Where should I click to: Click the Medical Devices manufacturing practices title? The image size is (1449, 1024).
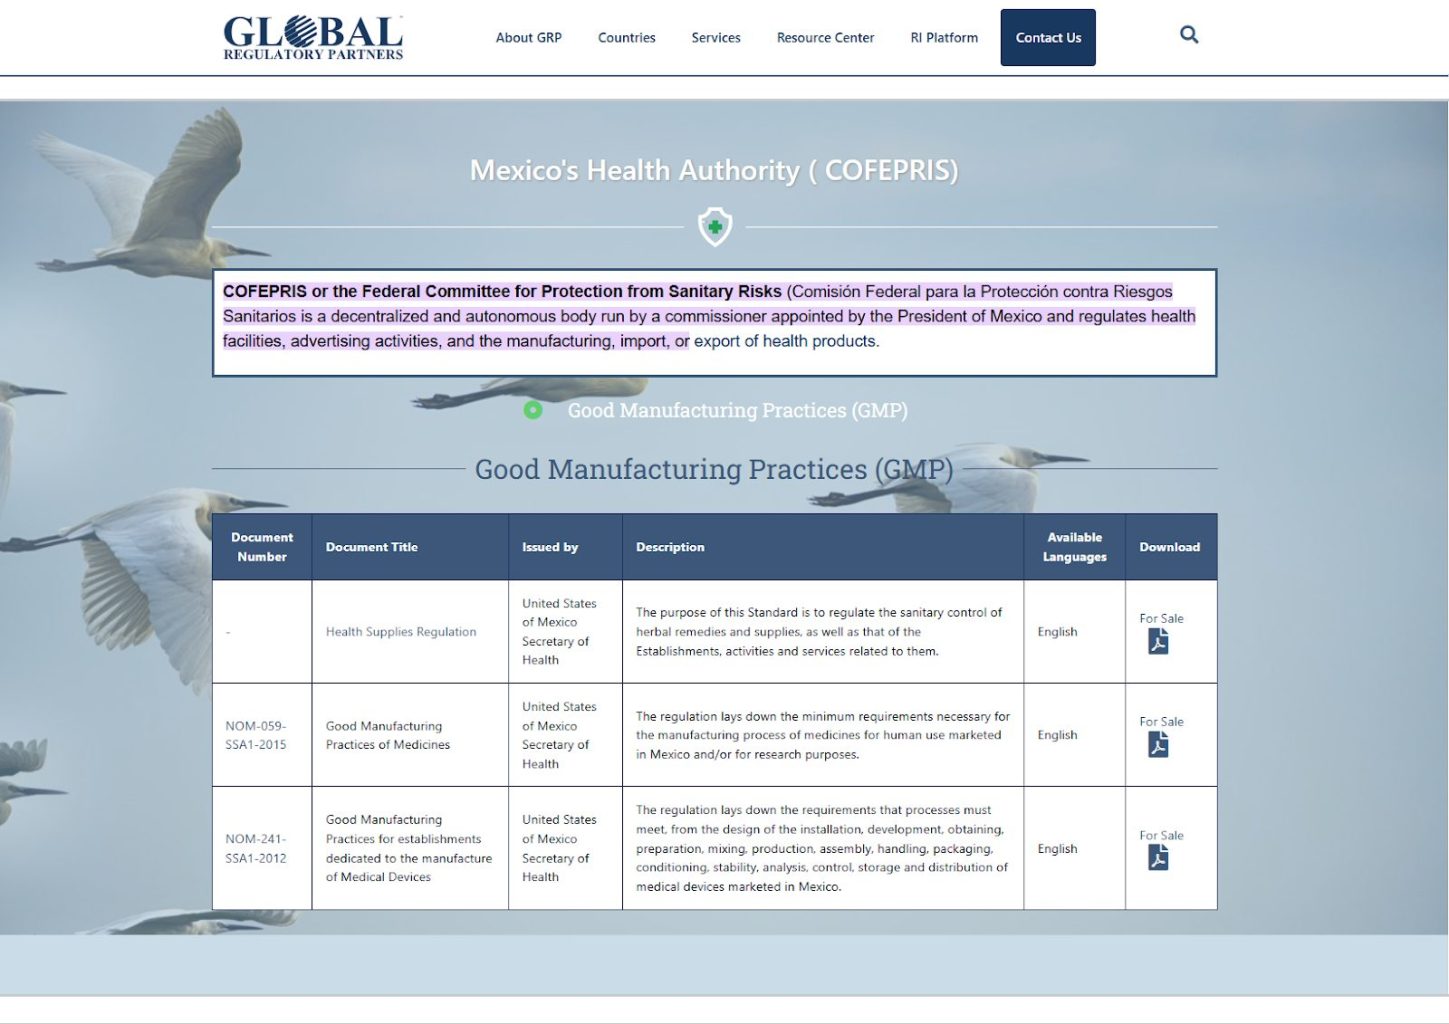tap(409, 848)
